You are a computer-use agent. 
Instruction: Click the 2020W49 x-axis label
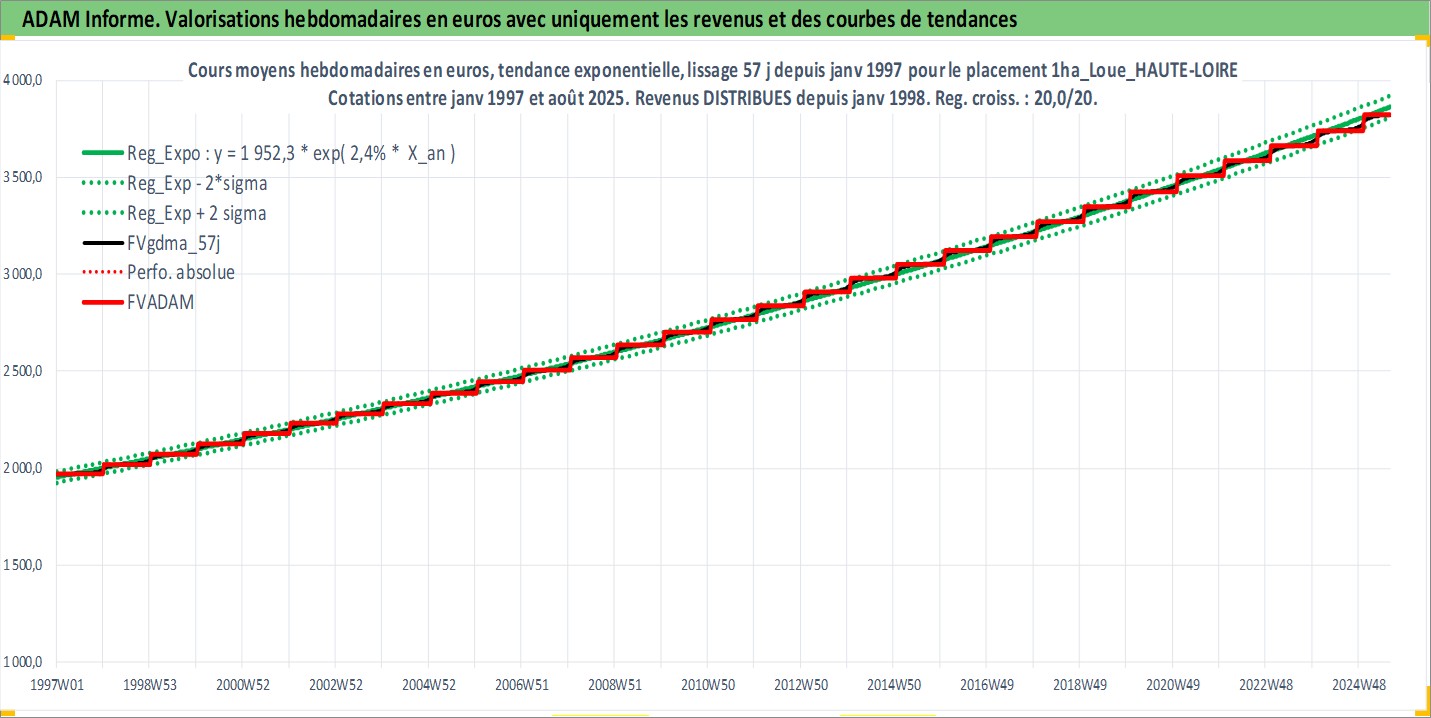[1172, 685]
